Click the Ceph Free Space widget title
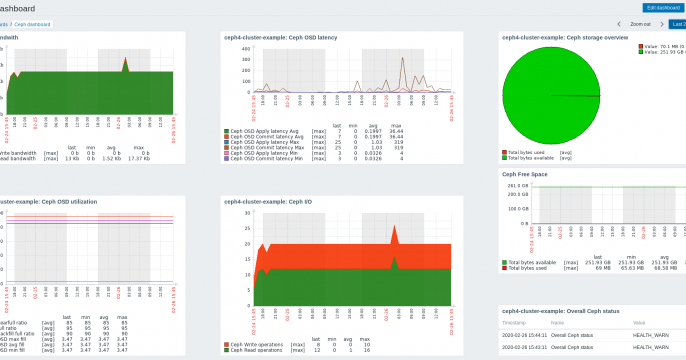686x360 pixels. pyautogui.click(x=525, y=174)
